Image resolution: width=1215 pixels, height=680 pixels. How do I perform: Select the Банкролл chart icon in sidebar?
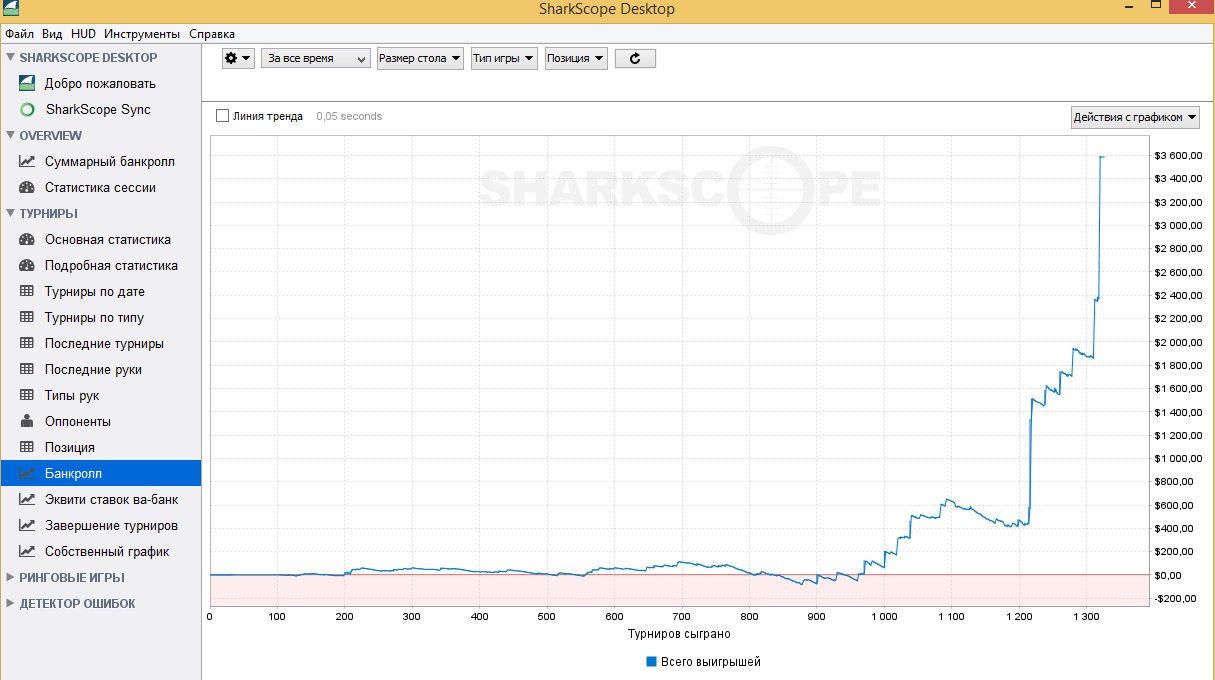click(x=27, y=473)
